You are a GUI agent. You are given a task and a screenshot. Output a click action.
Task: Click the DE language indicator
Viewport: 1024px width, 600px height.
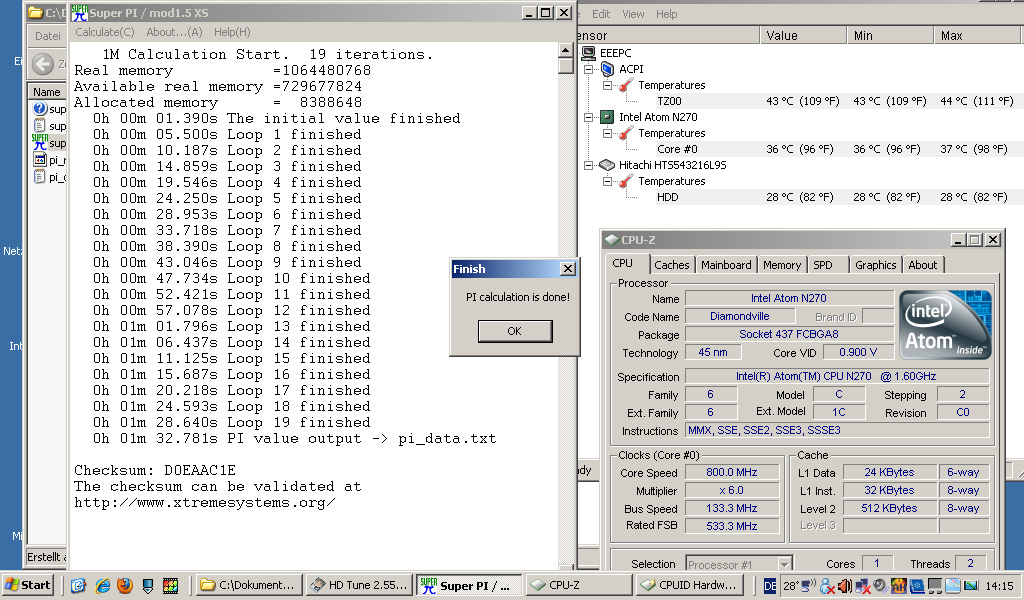[770, 586]
